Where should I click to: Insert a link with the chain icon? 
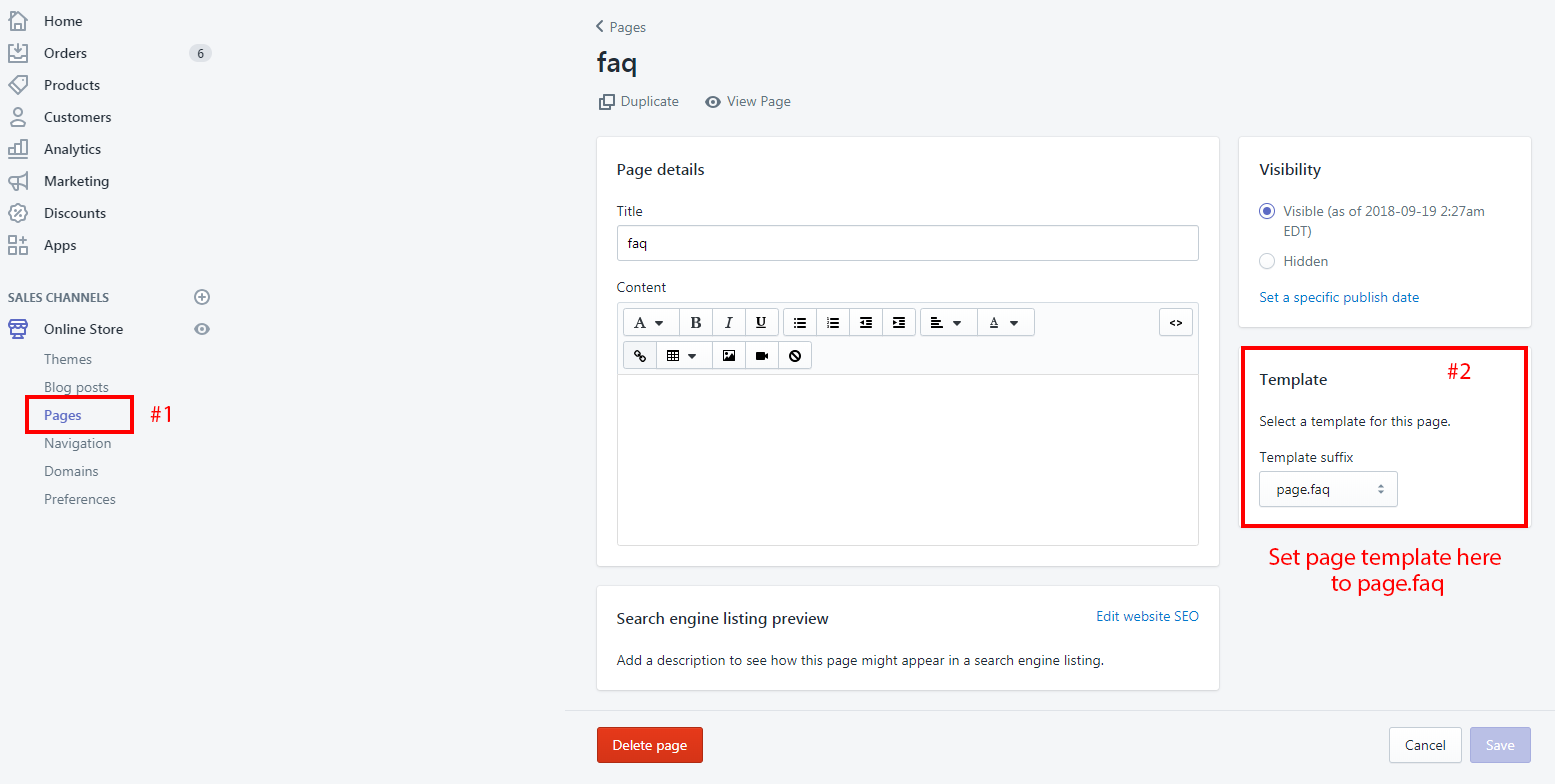(x=640, y=355)
